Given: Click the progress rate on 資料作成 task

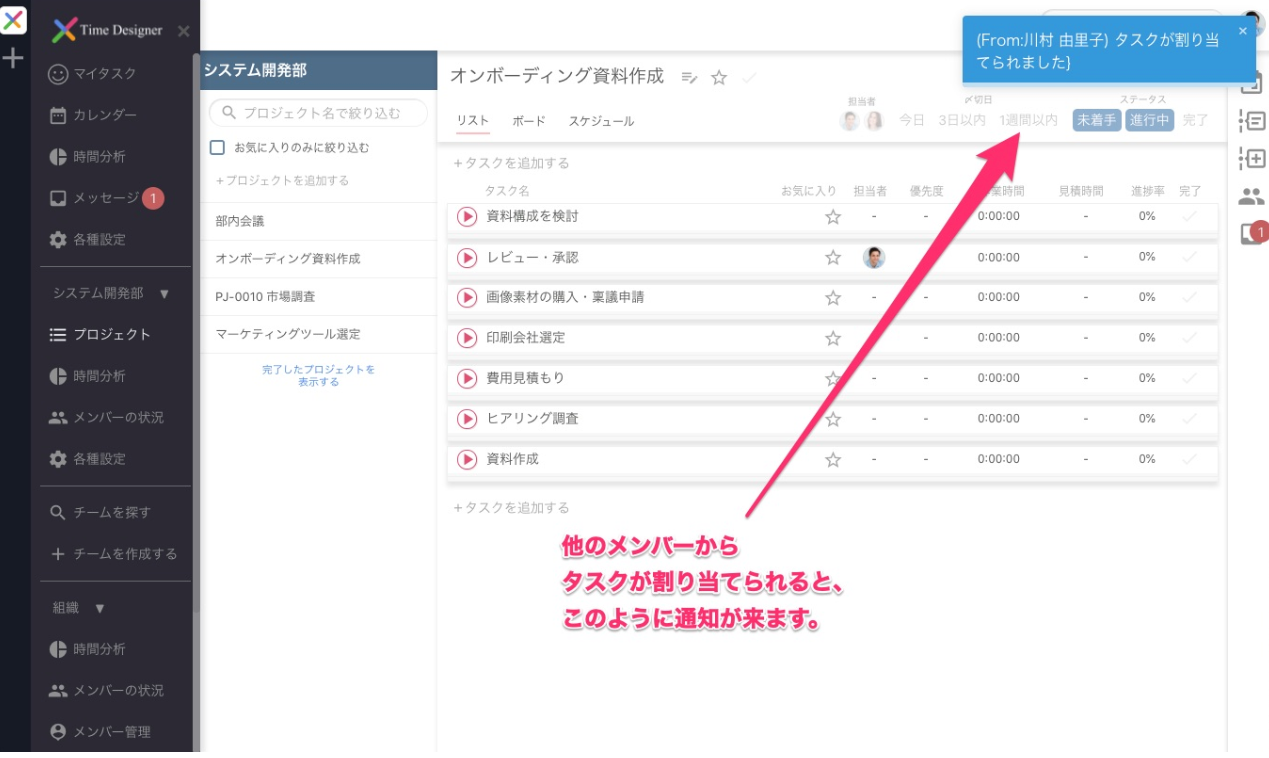Looking at the screenshot, I should 1149,459.
